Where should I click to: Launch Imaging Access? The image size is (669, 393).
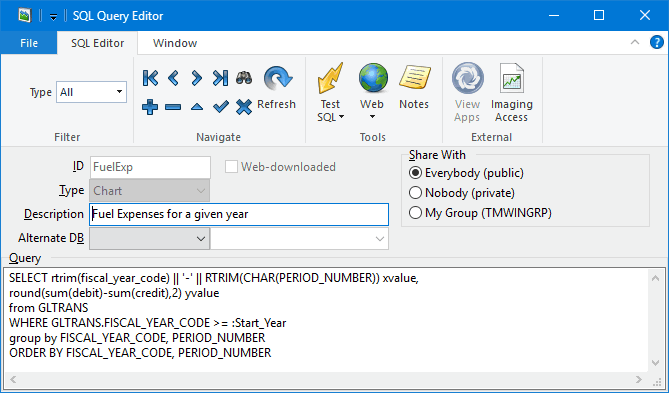(x=512, y=93)
